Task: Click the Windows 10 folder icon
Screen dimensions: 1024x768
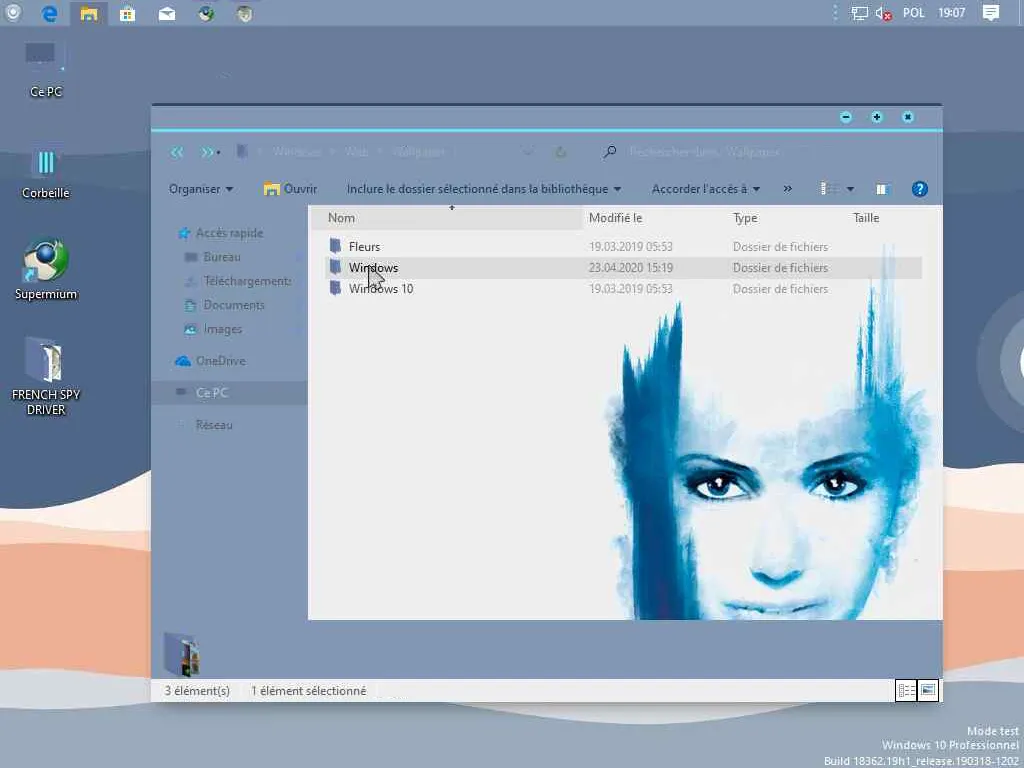Action: click(336, 288)
